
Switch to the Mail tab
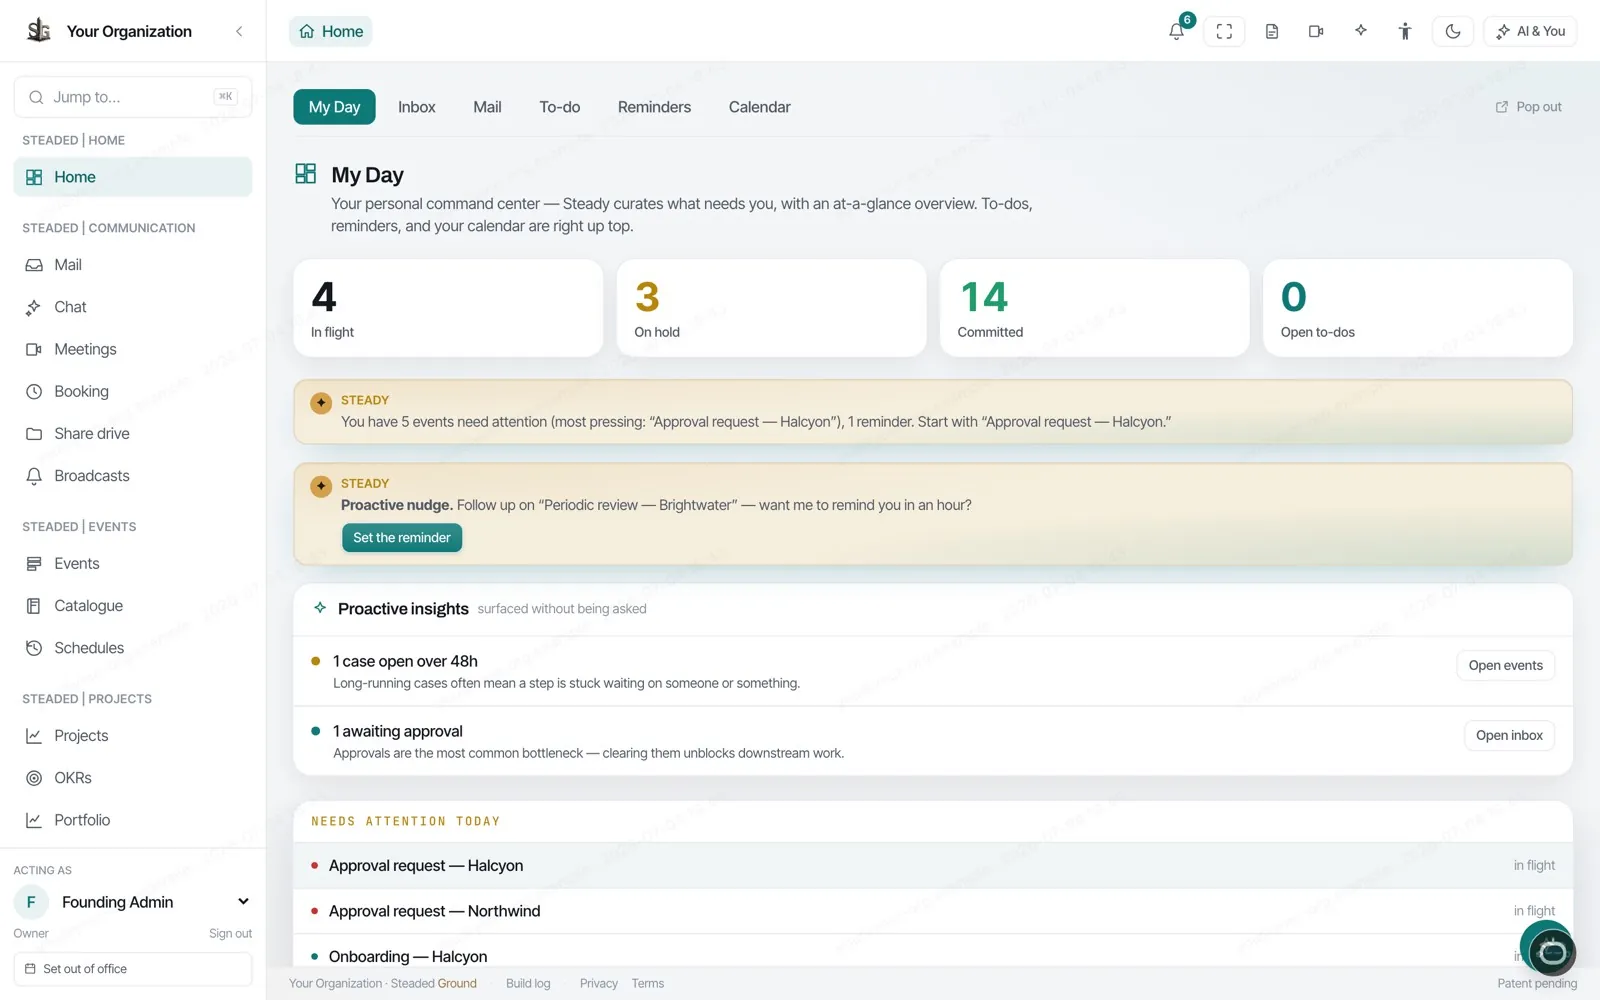pos(487,107)
